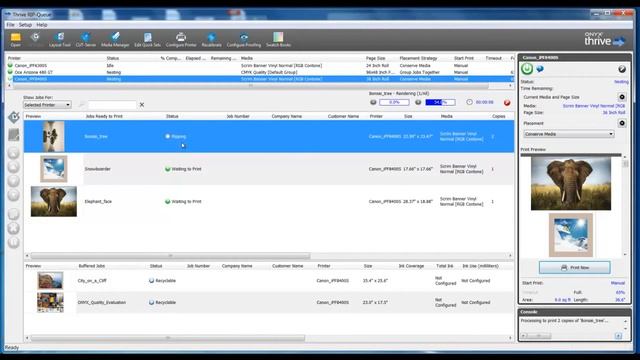Open the Placement settings gear
This screenshot has width=640, height=360.
(x=622, y=123)
